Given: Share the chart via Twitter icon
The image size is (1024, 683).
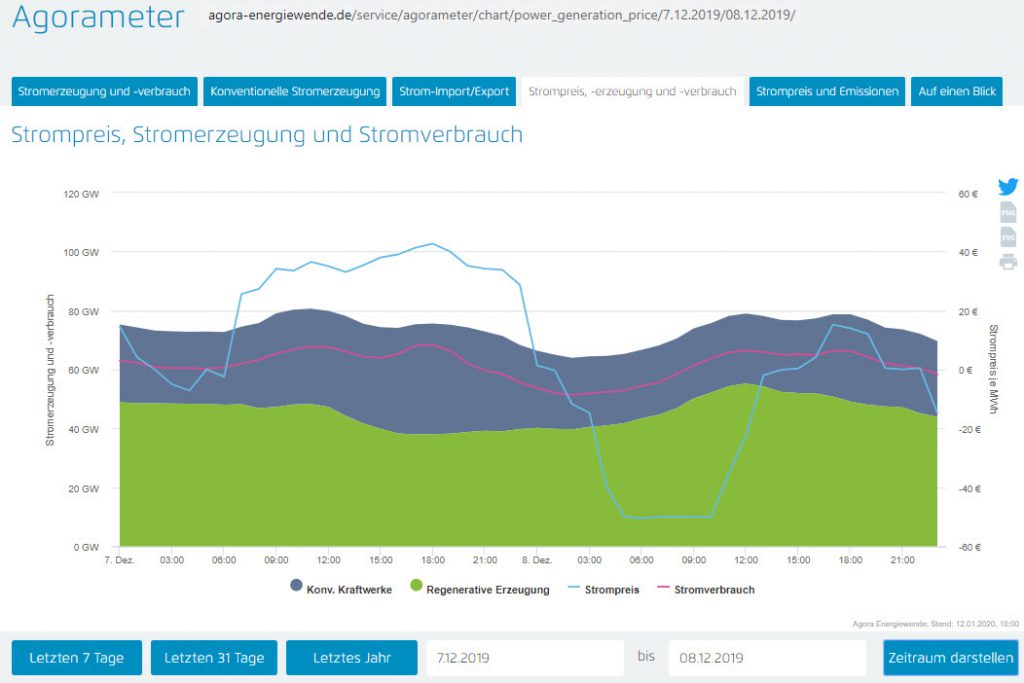Looking at the screenshot, I should click(1008, 187).
